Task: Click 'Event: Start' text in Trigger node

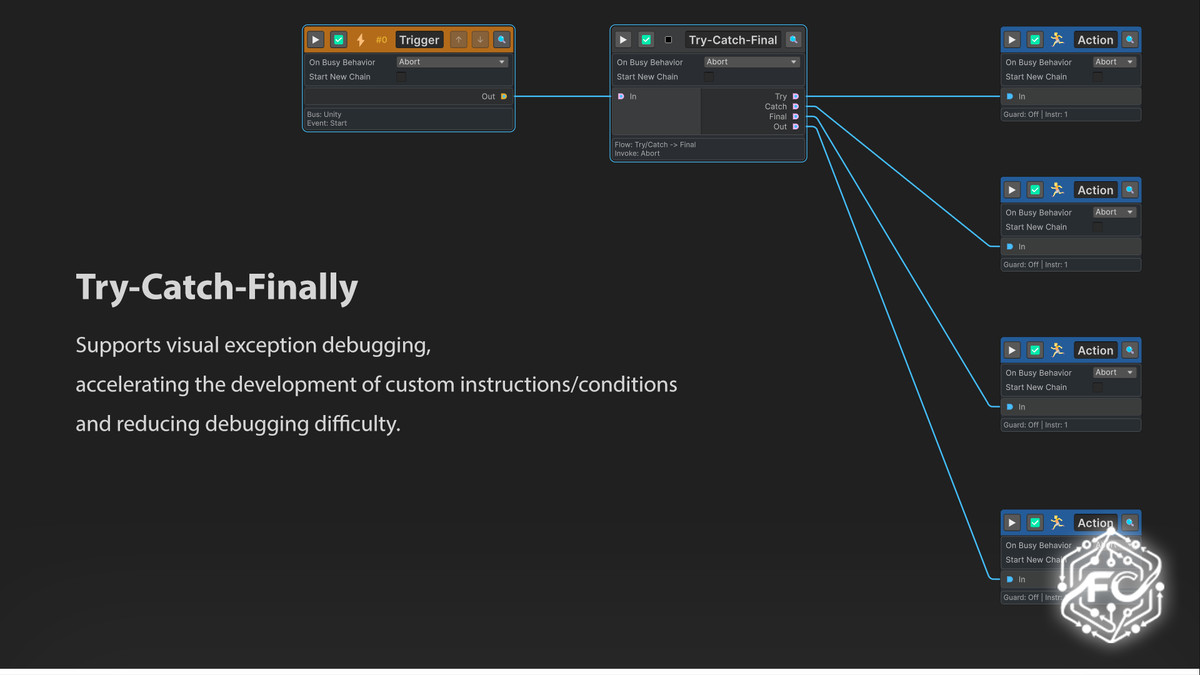Action: [x=327, y=123]
